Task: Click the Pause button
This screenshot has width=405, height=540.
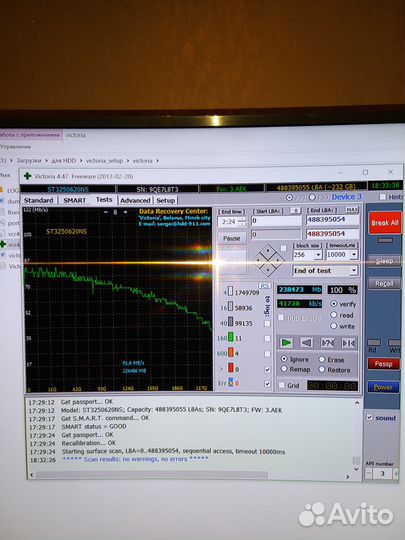Action: pos(232,238)
